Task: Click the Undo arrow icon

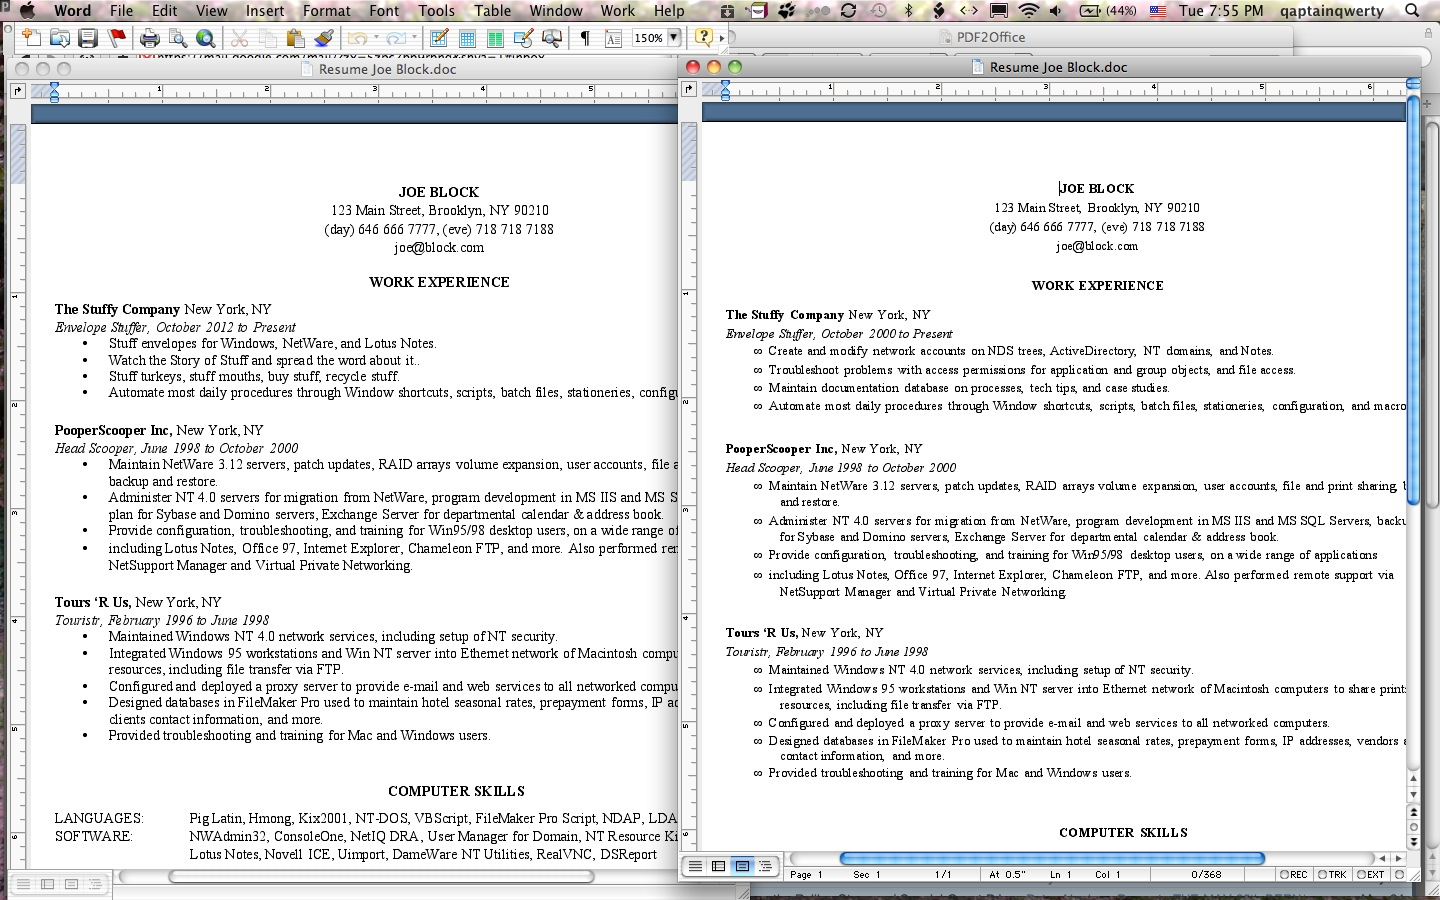Action: (x=356, y=38)
